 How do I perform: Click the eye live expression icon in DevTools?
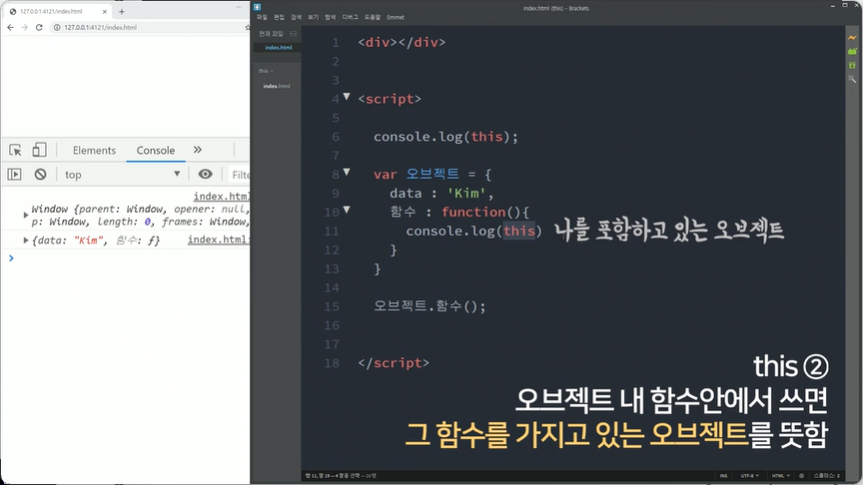[x=205, y=175]
